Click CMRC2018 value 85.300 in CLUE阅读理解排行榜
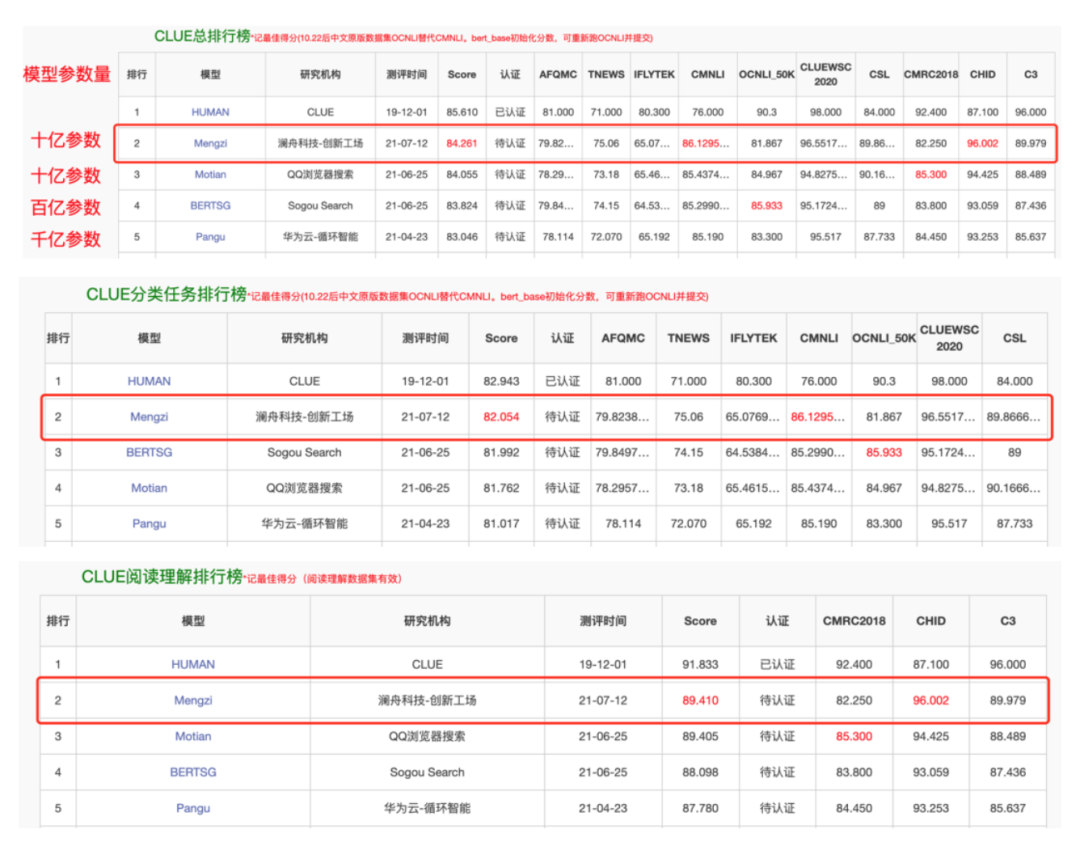Screen dimensions: 1080x859 (854, 736)
